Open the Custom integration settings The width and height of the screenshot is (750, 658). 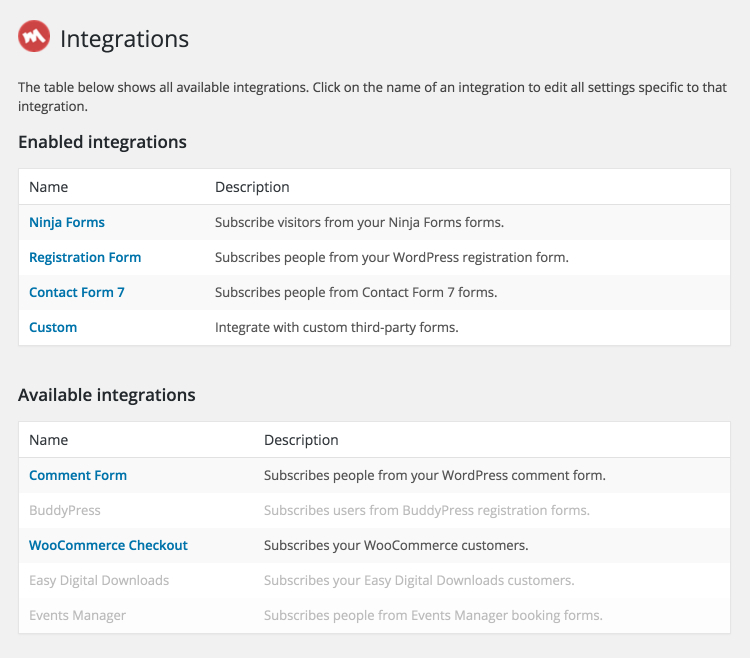[53, 328]
